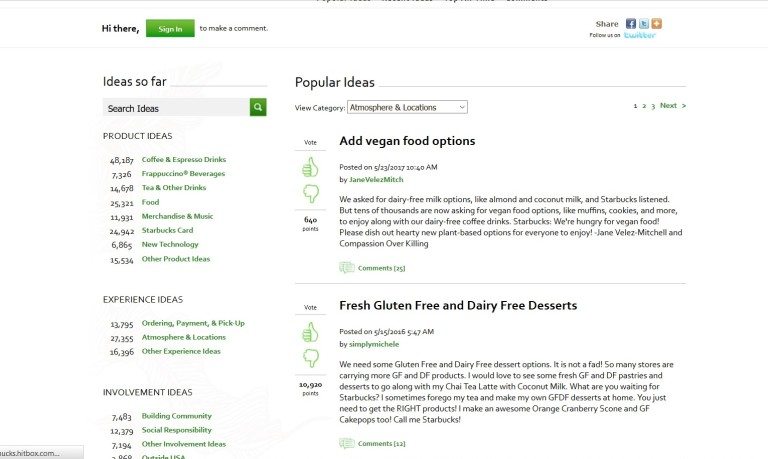Go to page 2 of popular ideas
This screenshot has width=768, height=459.
pyautogui.click(x=644, y=106)
